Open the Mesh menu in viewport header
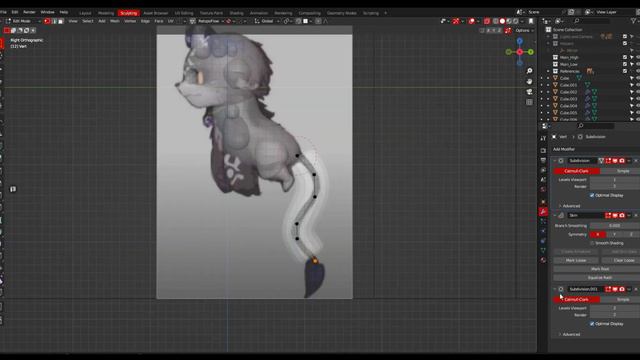The width and height of the screenshot is (640, 360). (x=115, y=21)
